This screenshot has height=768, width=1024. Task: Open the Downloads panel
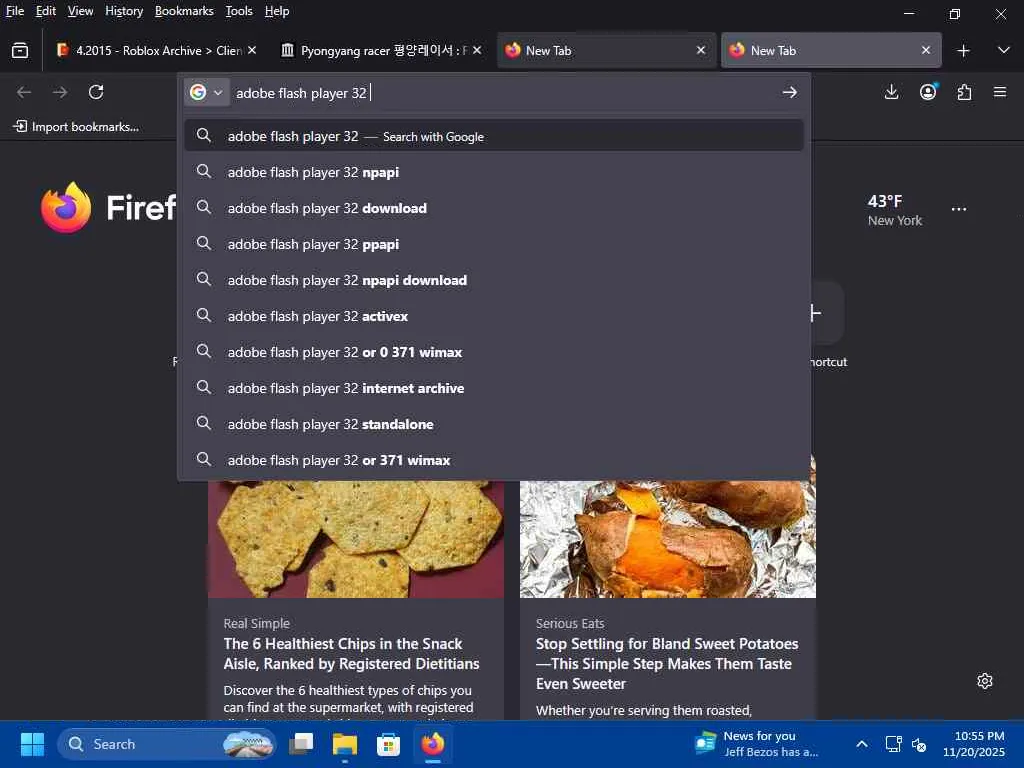click(891, 92)
